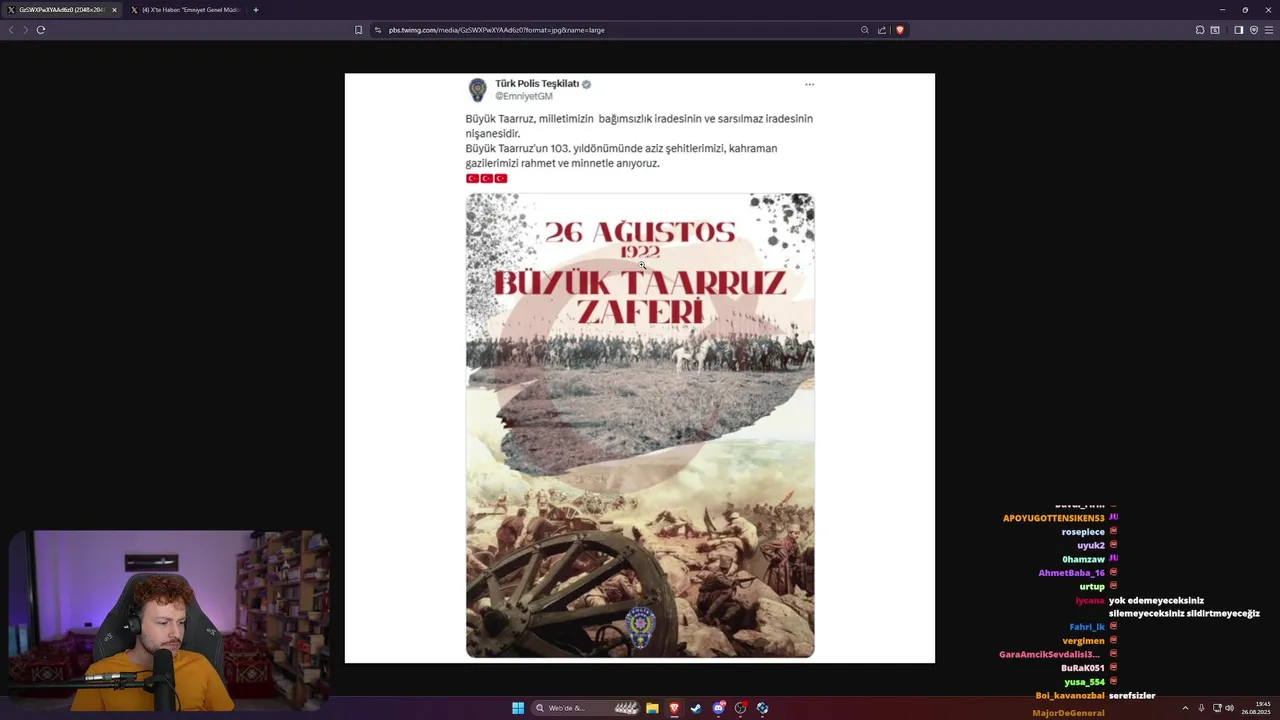
Task: Open a new browser tab
Action: [256, 10]
